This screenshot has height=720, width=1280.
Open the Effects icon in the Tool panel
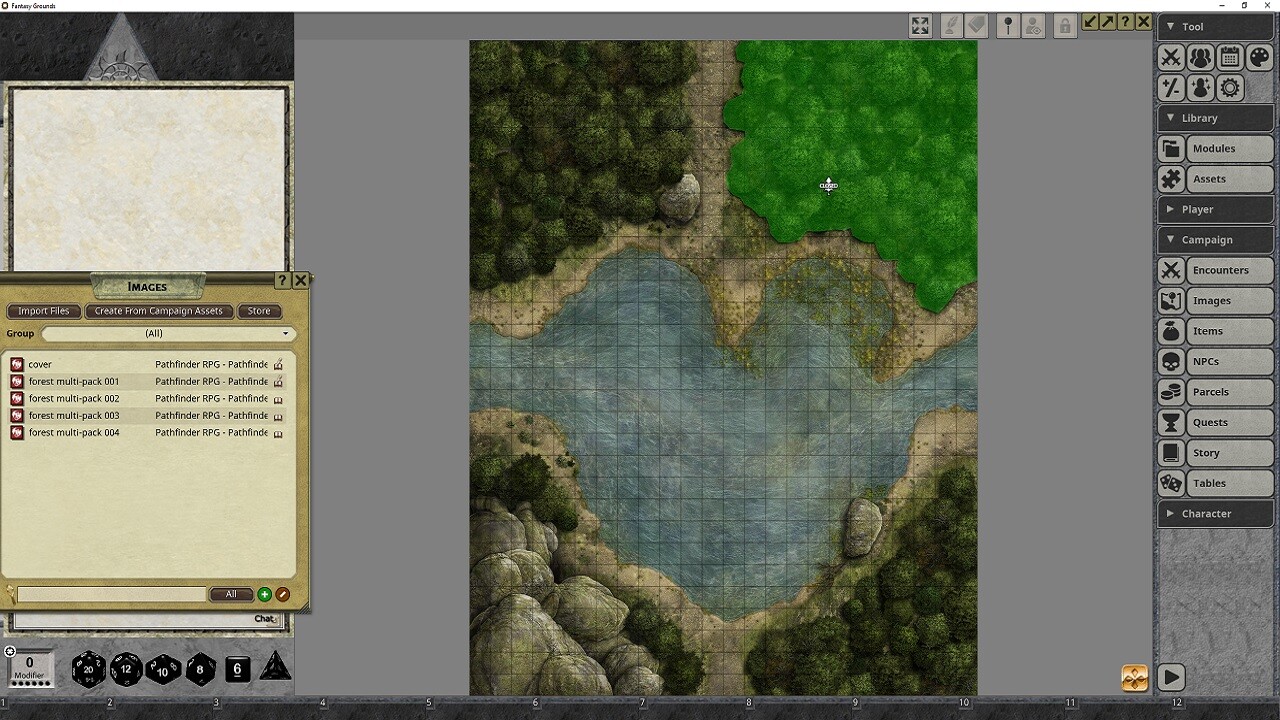tap(1200, 88)
